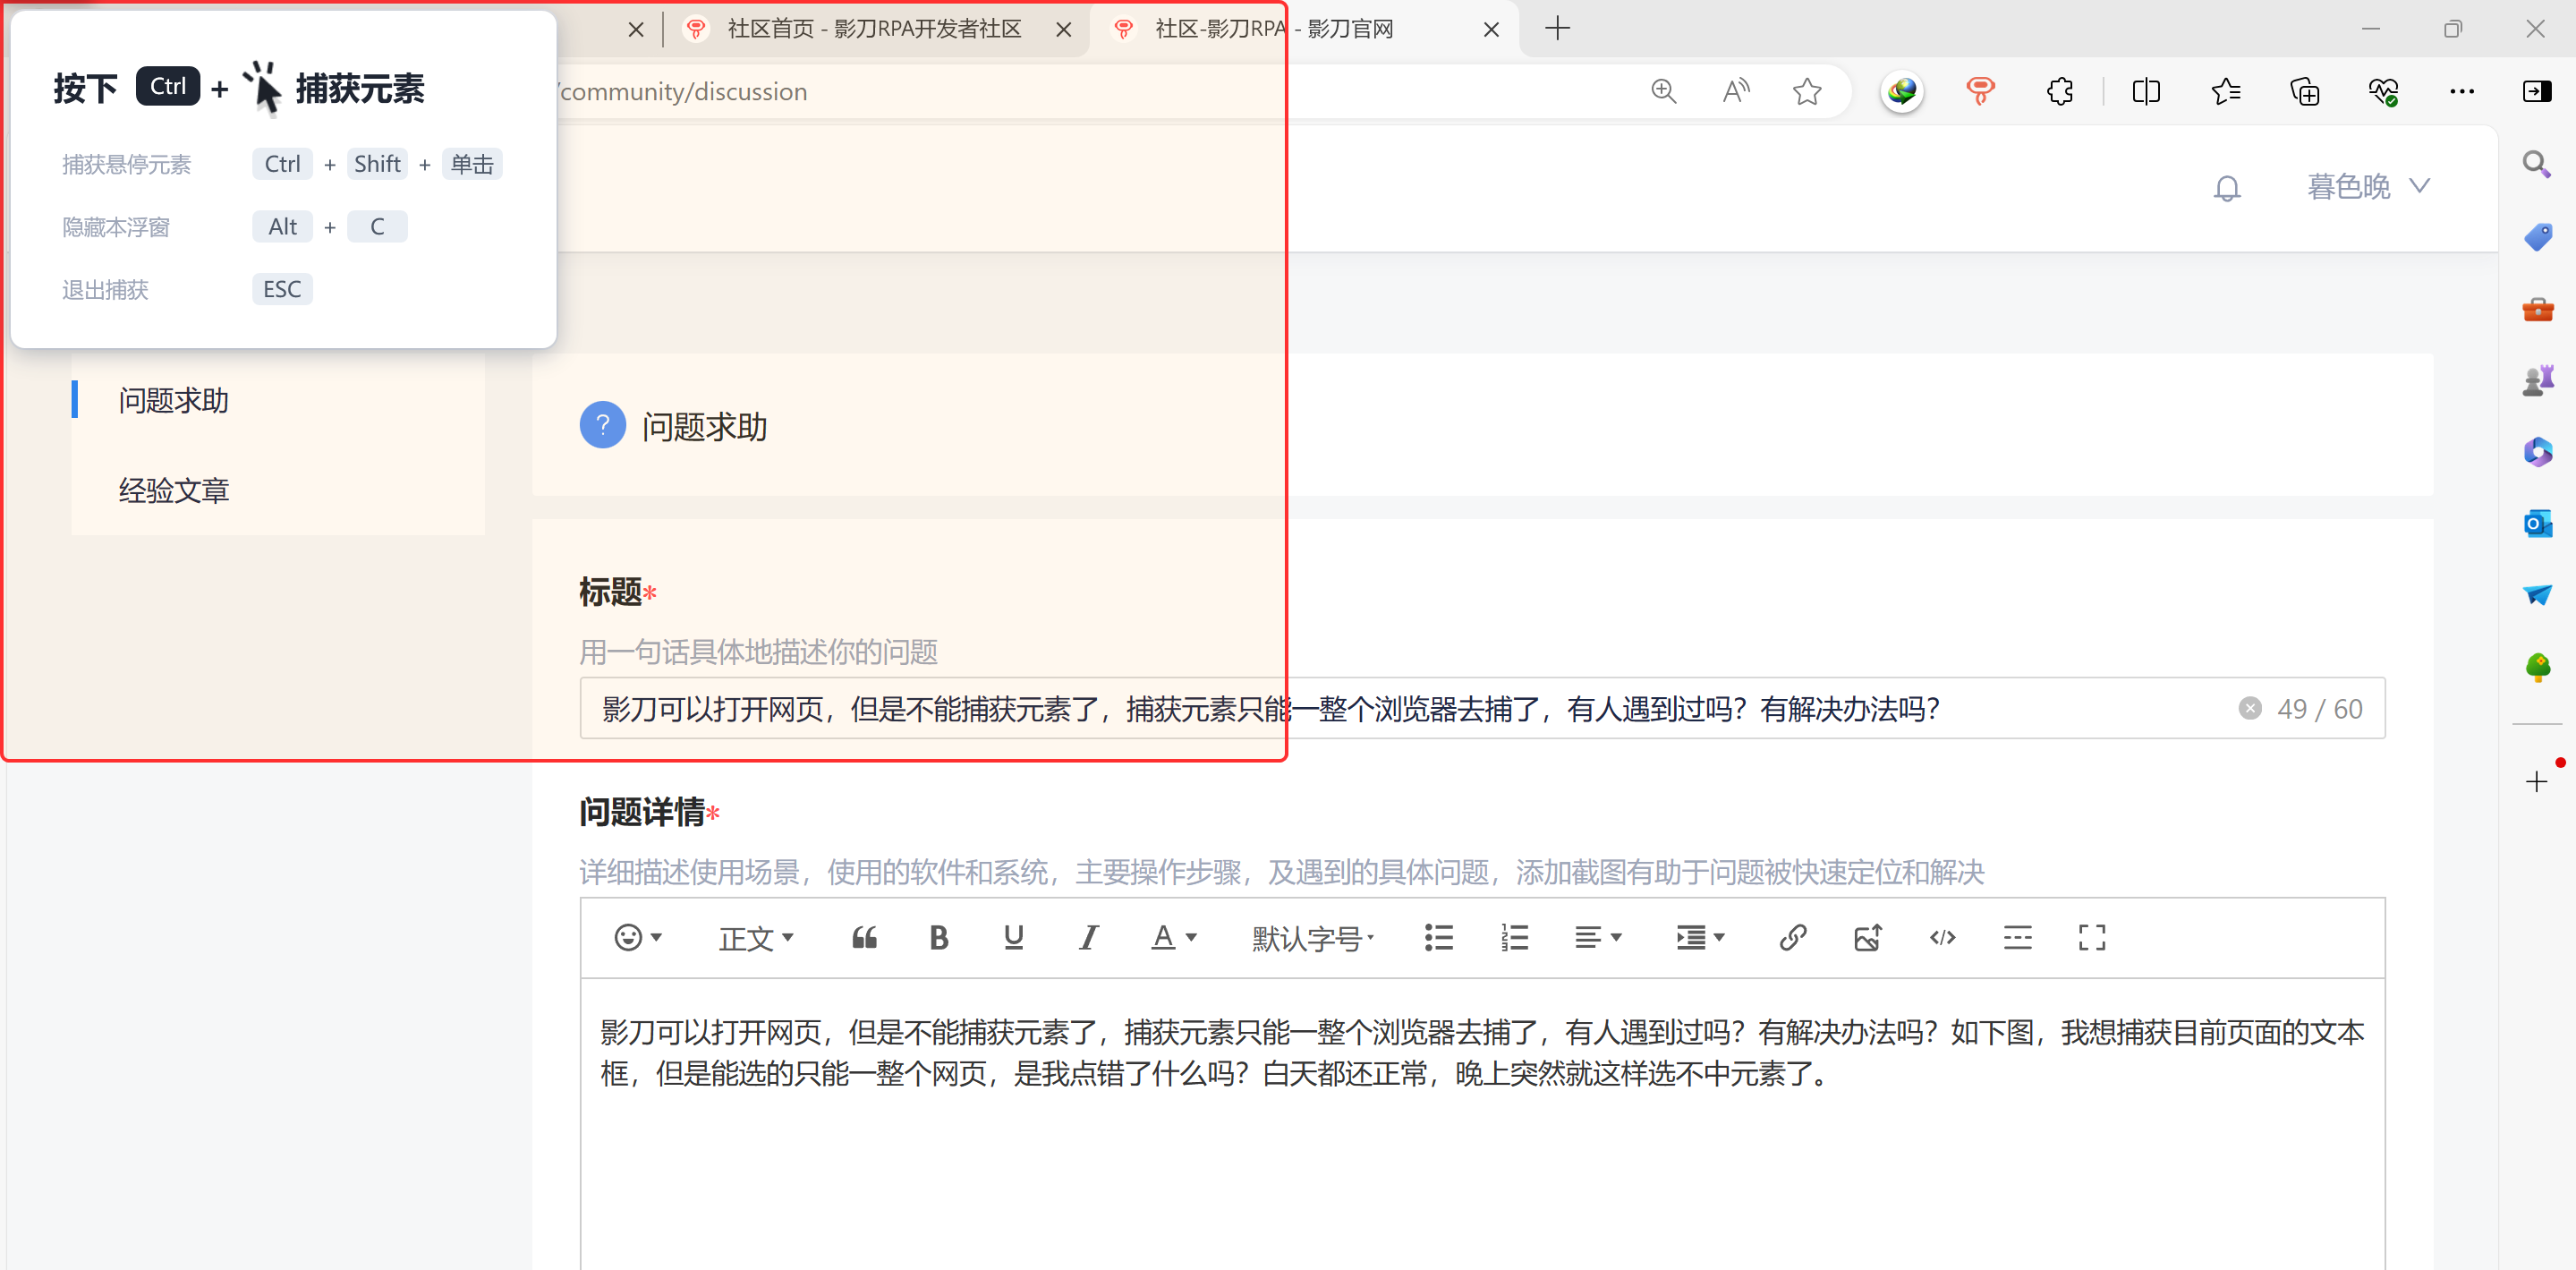
Task: Clear the title input text
Action: coord(2250,708)
